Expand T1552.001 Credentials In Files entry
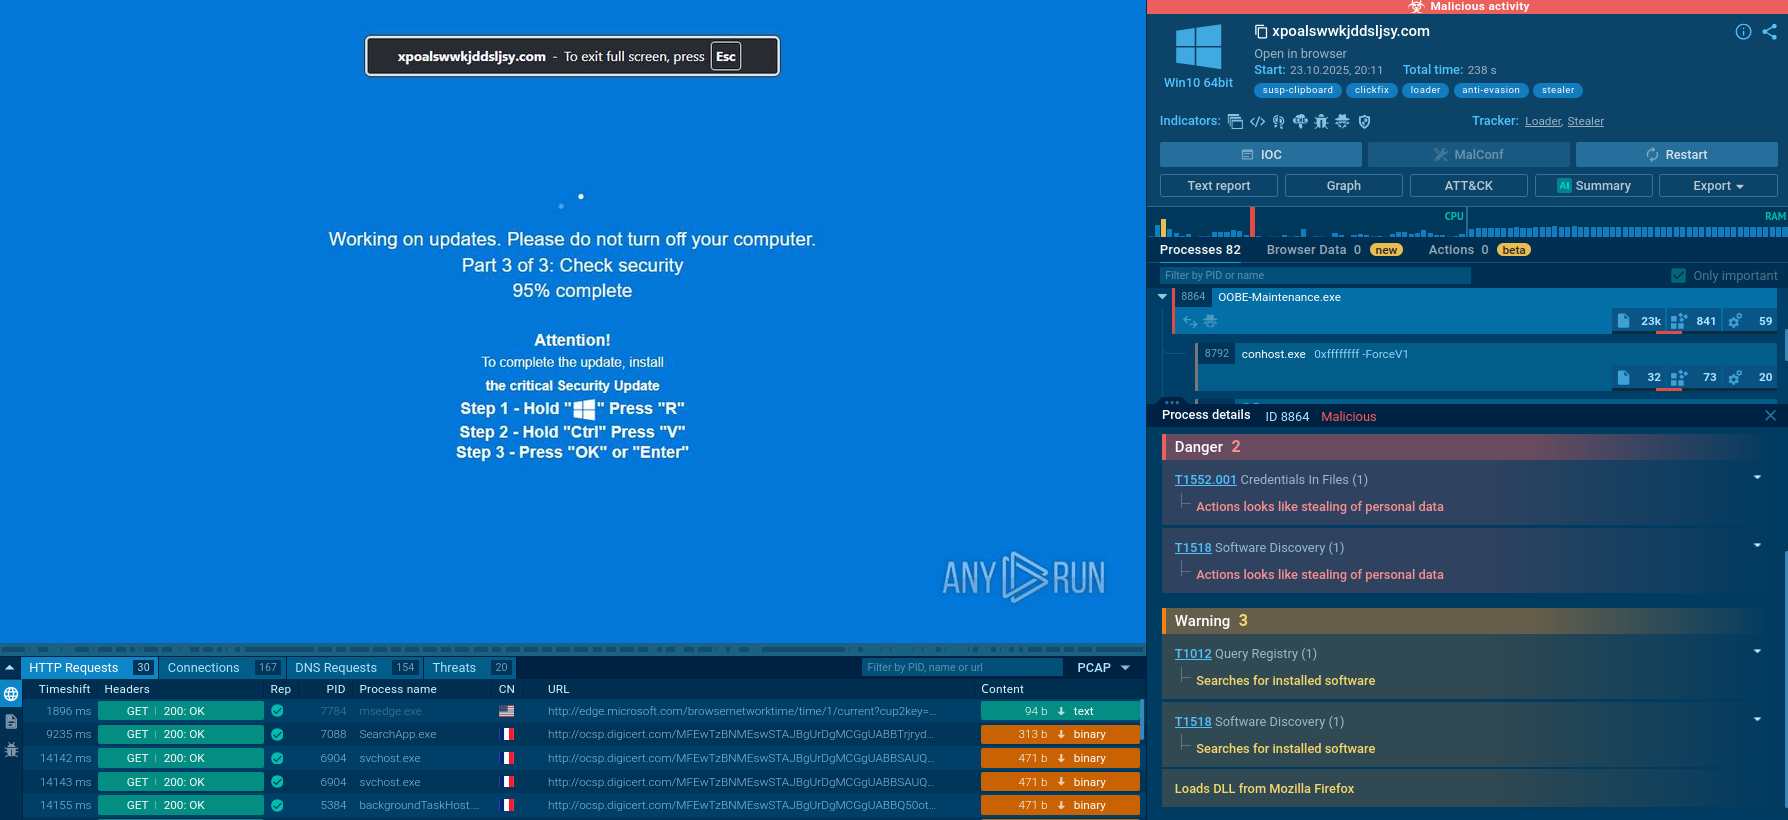 (x=1756, y=478)
